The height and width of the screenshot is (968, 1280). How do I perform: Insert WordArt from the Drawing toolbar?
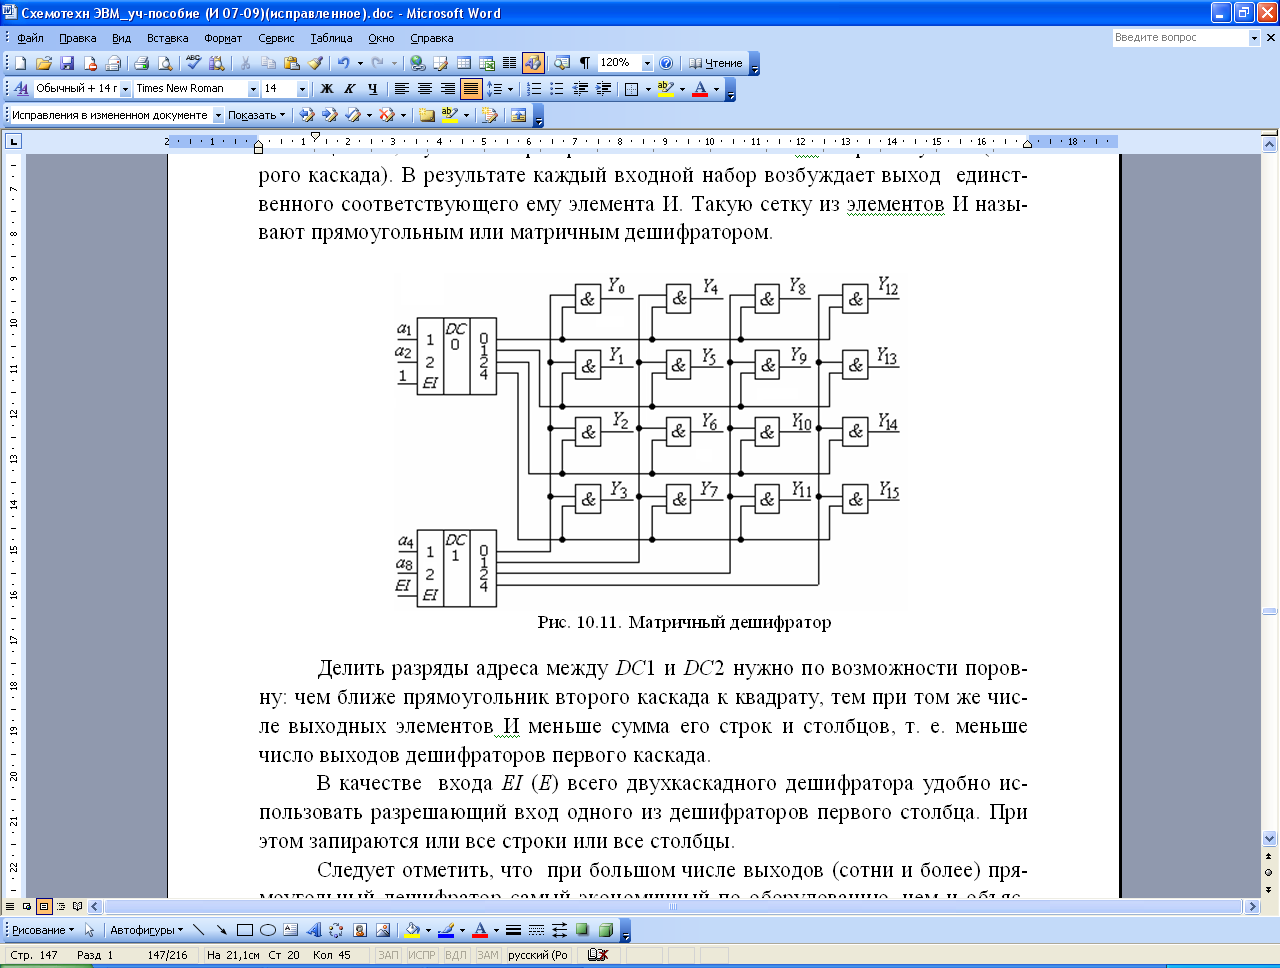coord(313,930)
